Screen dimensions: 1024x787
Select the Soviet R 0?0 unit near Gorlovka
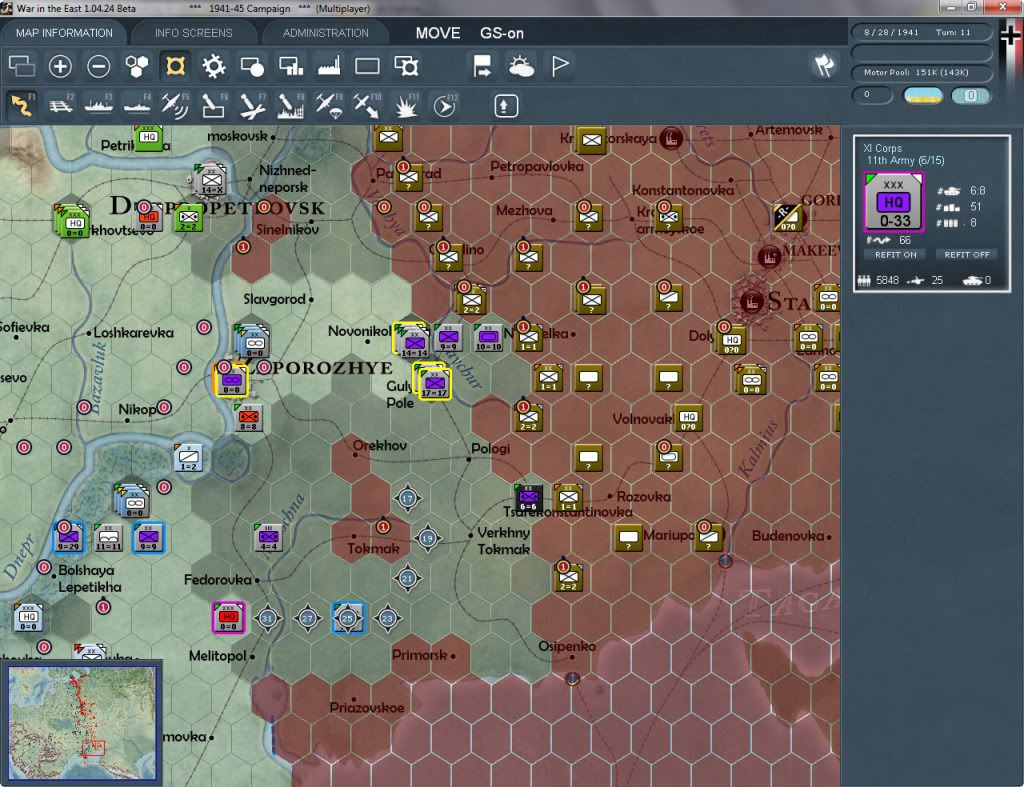[788, 218]
